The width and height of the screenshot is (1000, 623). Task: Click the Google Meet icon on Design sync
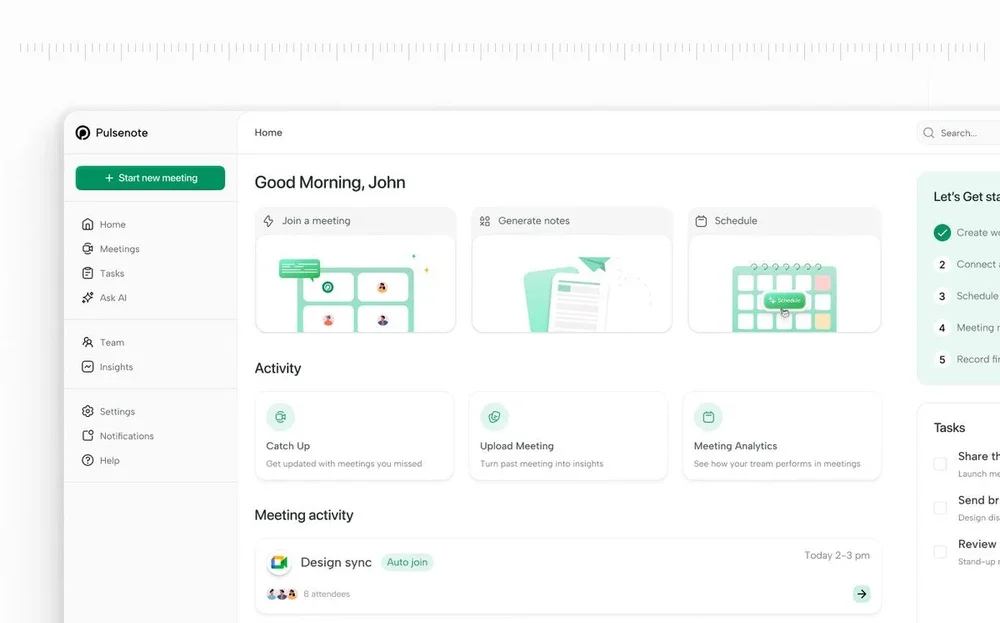(279, 562)
